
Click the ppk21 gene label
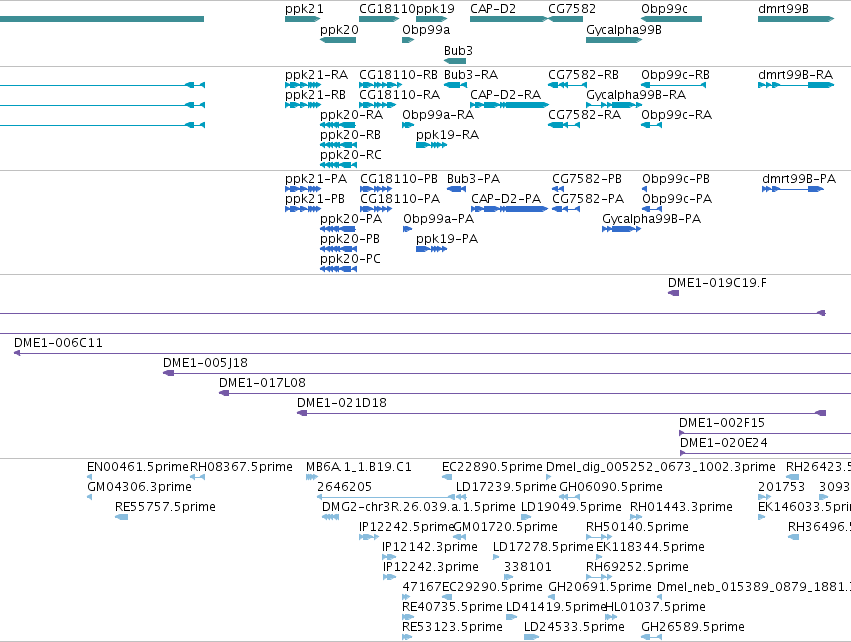[x=304, y=9]
